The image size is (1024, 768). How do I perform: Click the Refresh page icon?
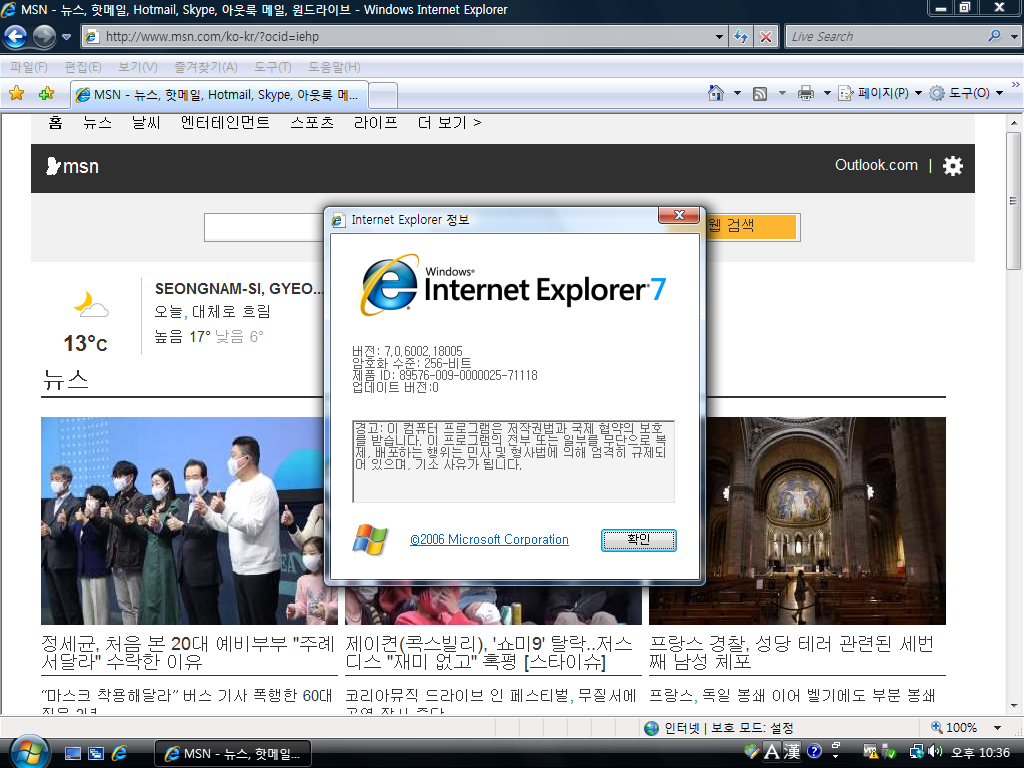pos(741,37)
